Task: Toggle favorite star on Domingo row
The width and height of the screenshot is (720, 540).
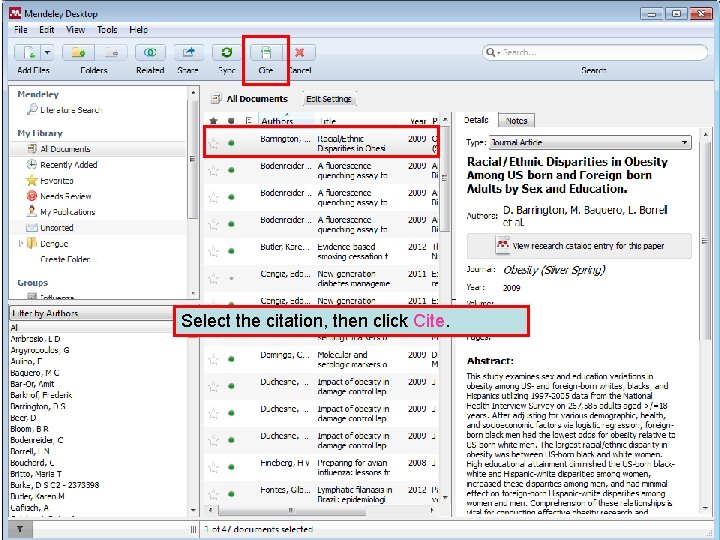Action: (x=213, y=360)
